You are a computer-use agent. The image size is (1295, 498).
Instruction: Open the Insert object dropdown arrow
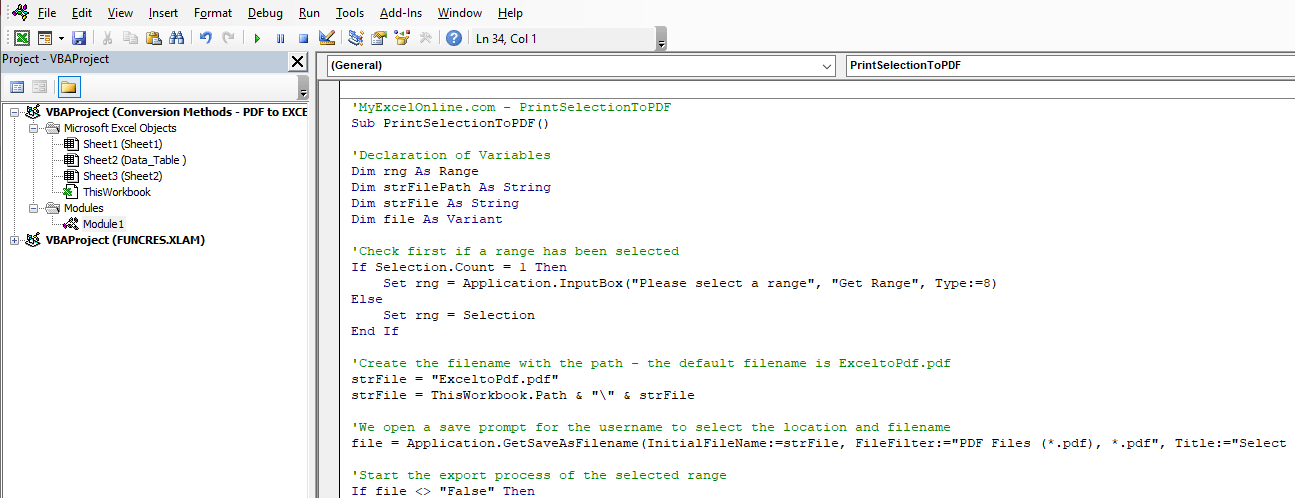61,38
